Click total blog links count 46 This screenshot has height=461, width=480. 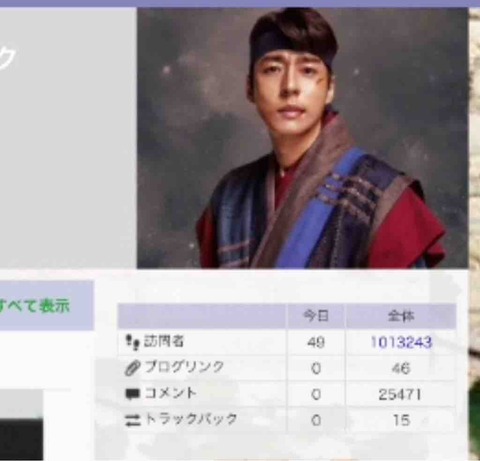click(401, 368)
